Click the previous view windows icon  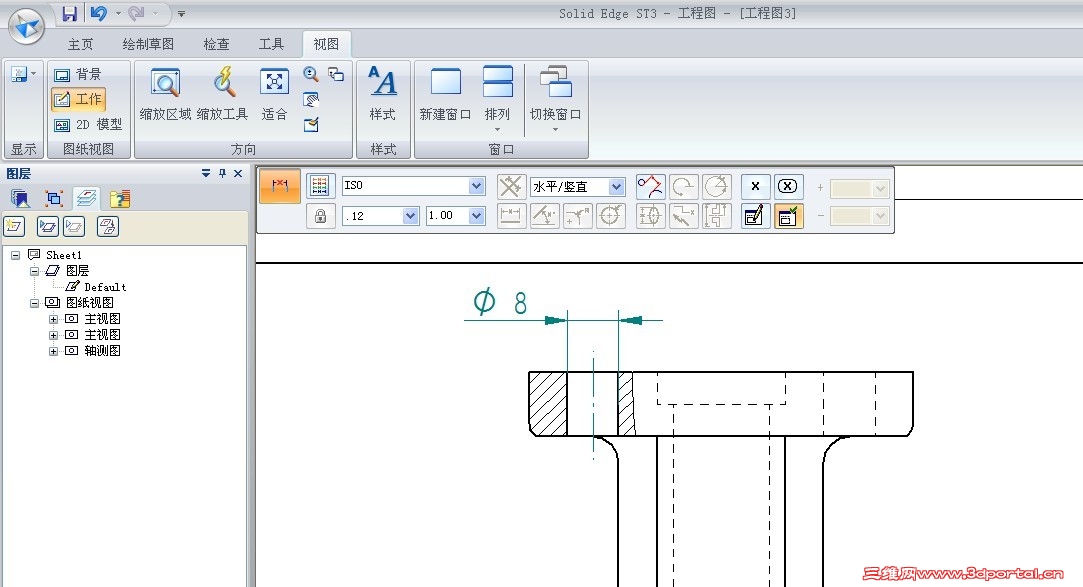336,74
